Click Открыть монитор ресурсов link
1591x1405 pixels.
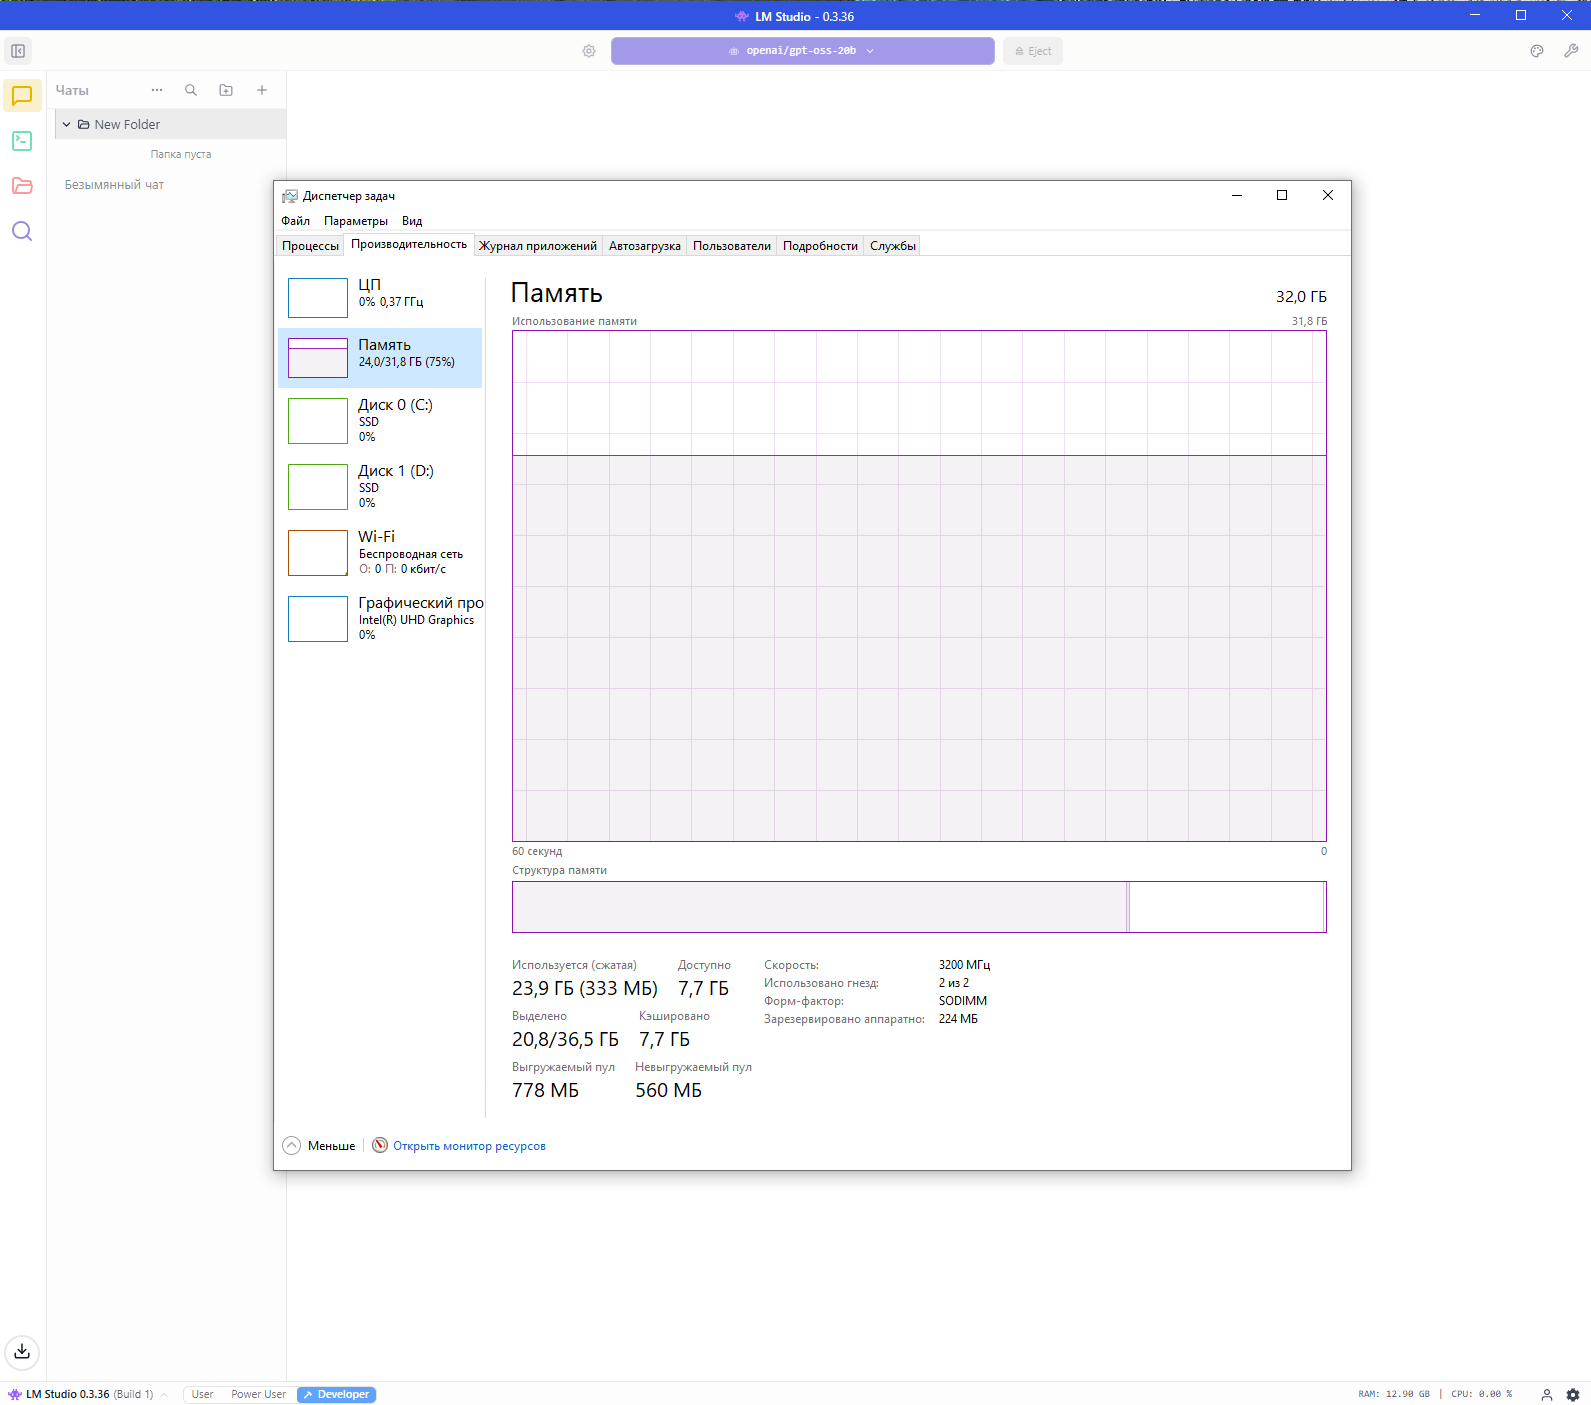click(x=469, y=1146)
